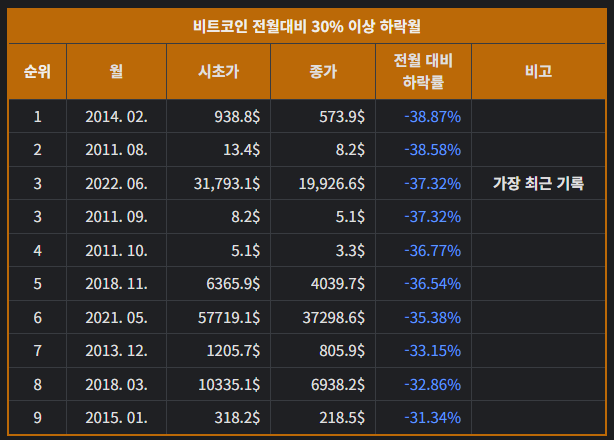Select the closing price '218.5$'
Screen dimensions: 614x440
click(342, 418)
